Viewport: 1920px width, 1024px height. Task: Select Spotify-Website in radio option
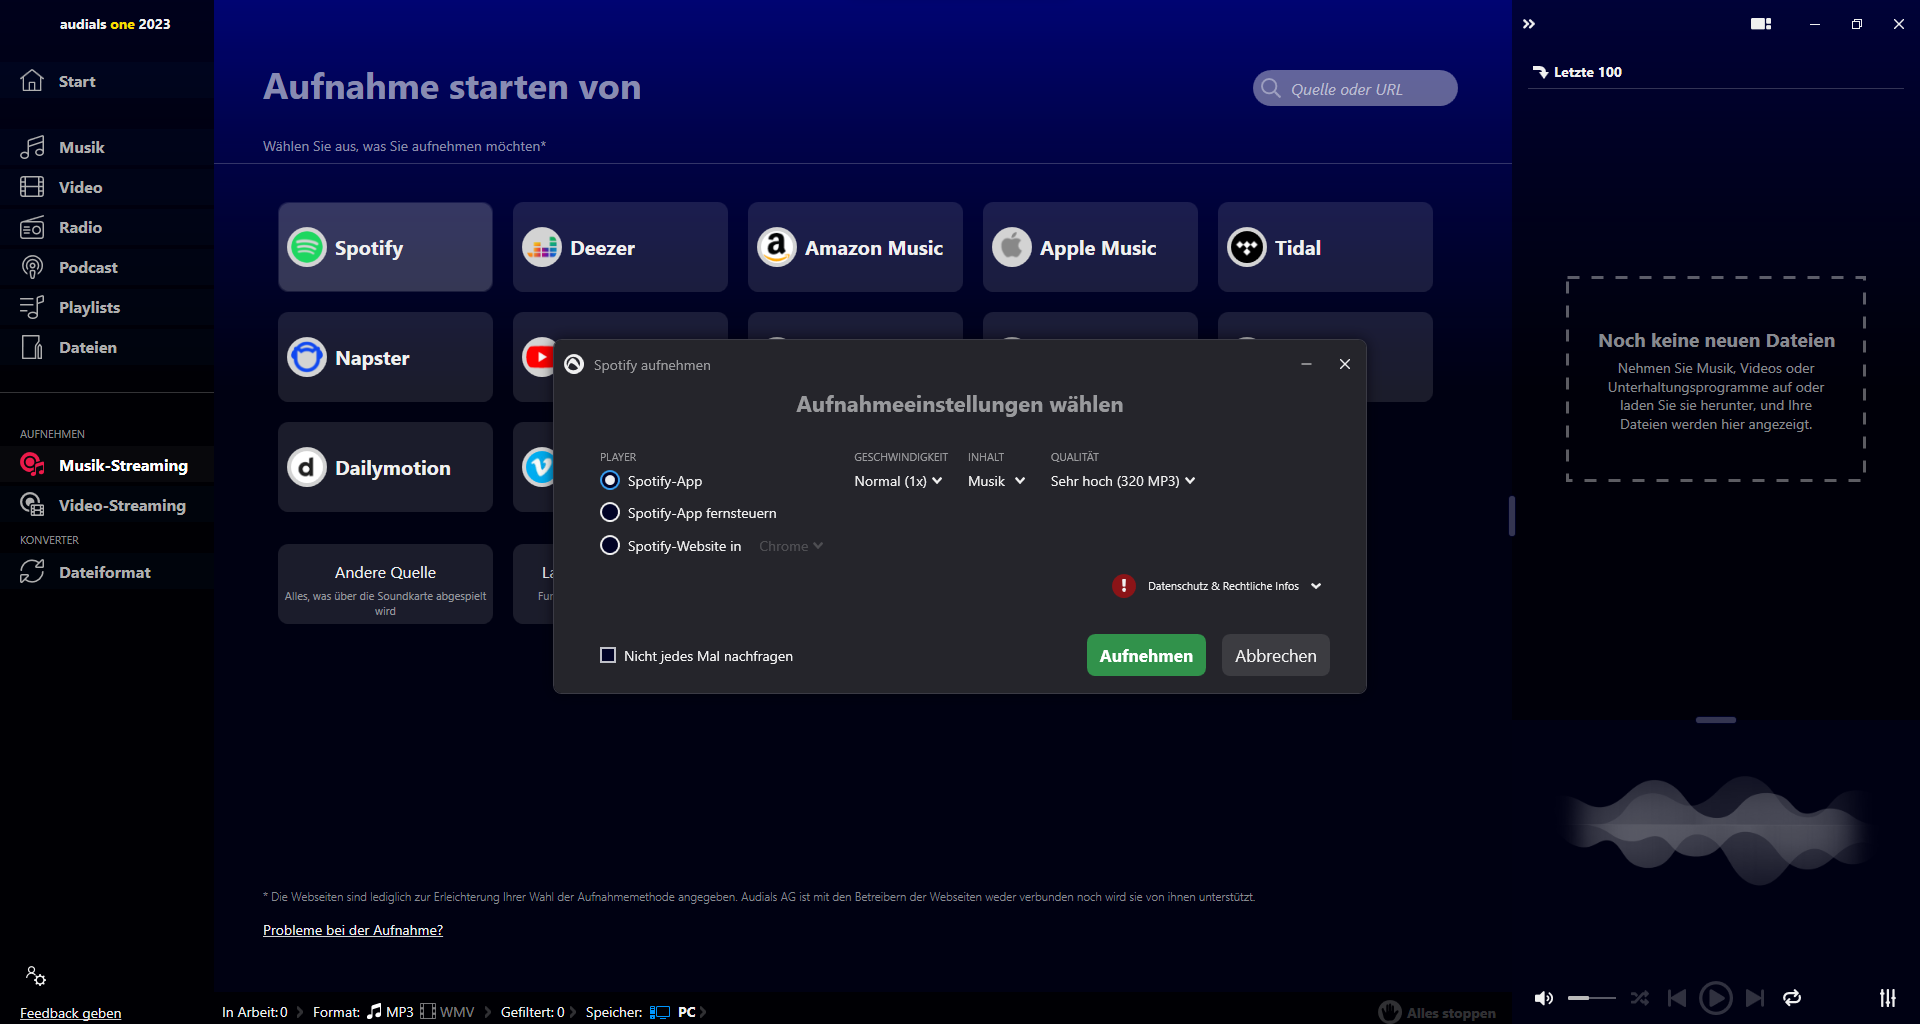(x=610, y=546)
